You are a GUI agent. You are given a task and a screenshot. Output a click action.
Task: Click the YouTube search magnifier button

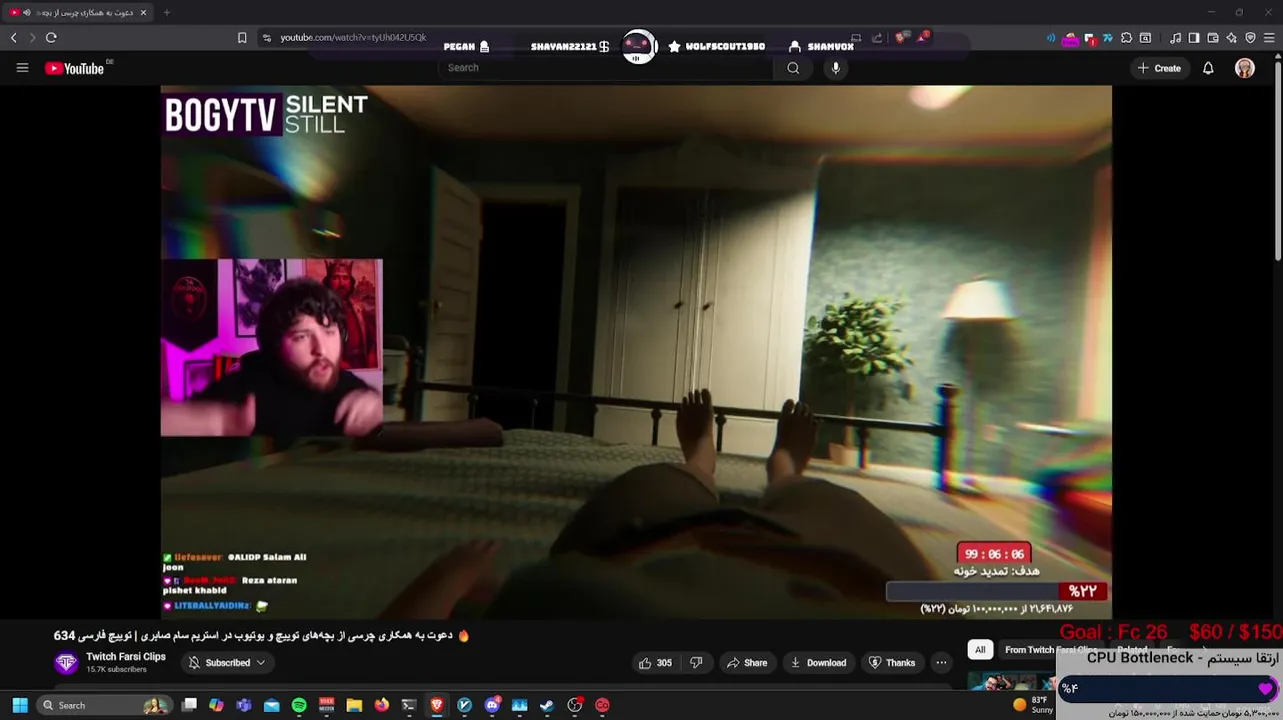click(793, 68)
